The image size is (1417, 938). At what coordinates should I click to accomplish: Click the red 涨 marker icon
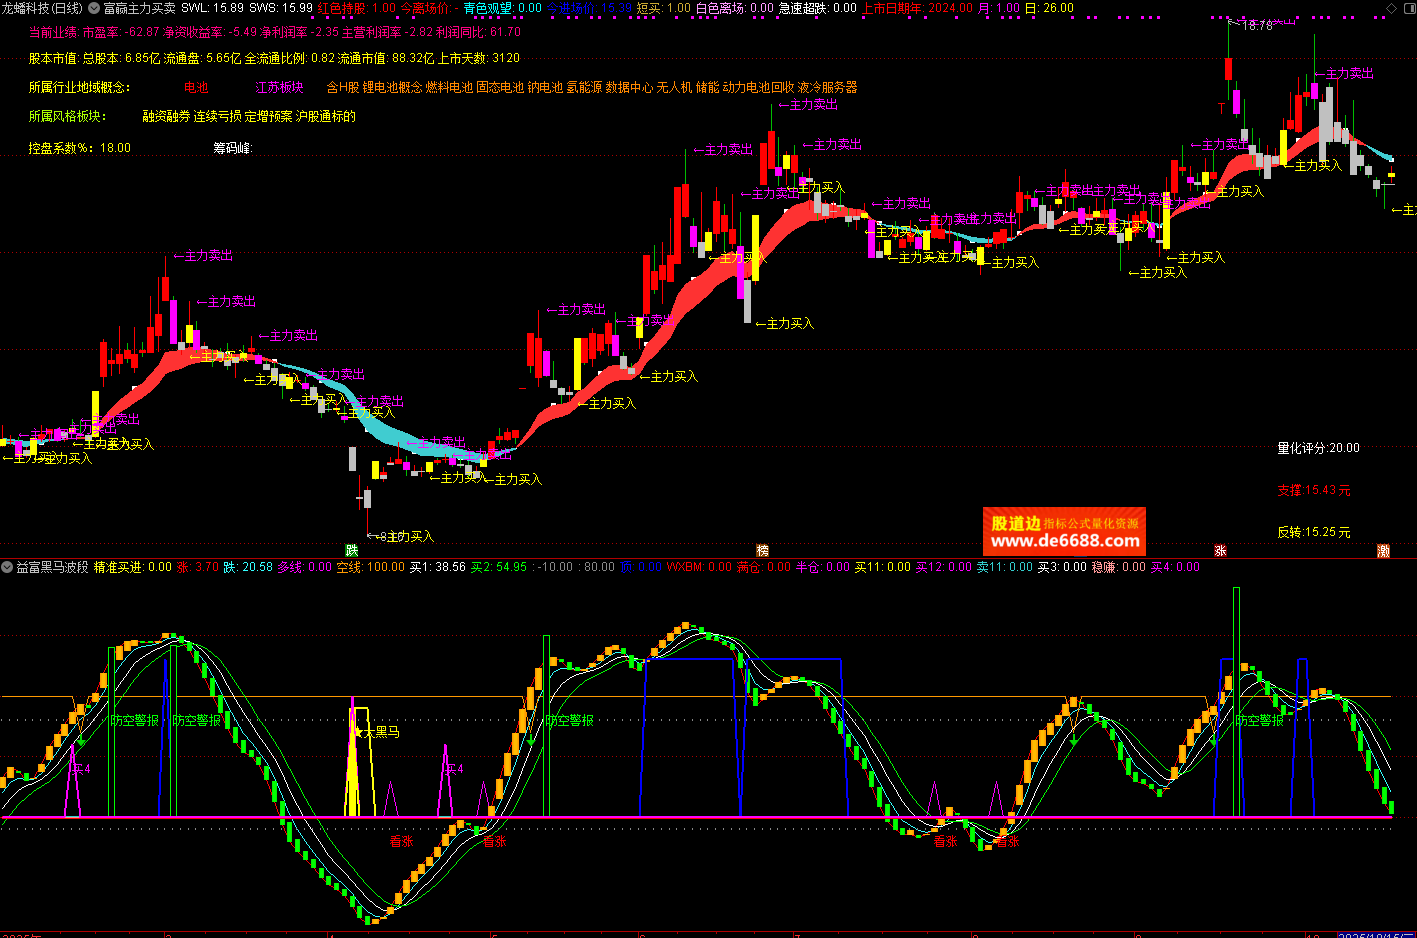click(1220, 550)
